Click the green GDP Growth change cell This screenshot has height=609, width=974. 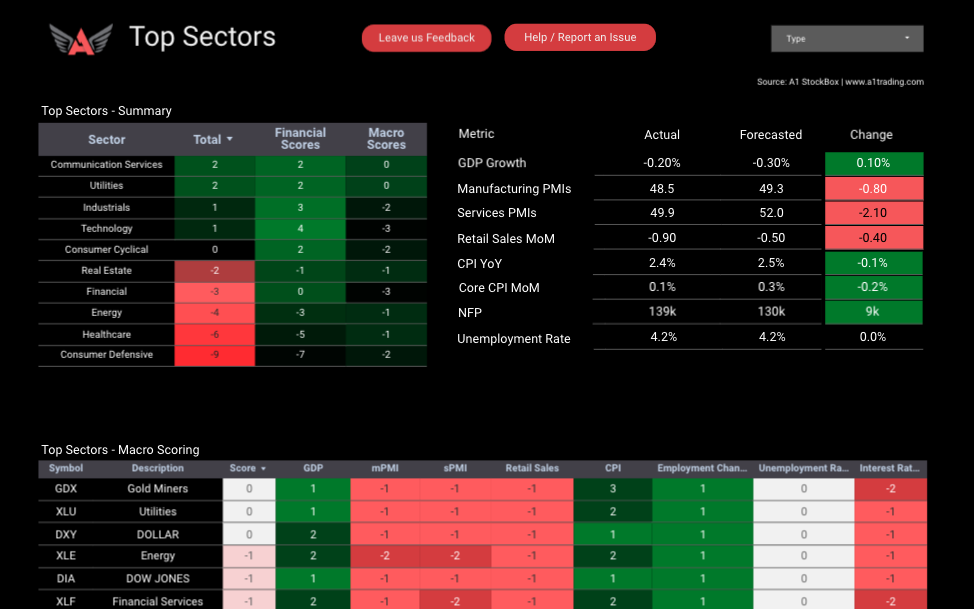coord(873,163)
